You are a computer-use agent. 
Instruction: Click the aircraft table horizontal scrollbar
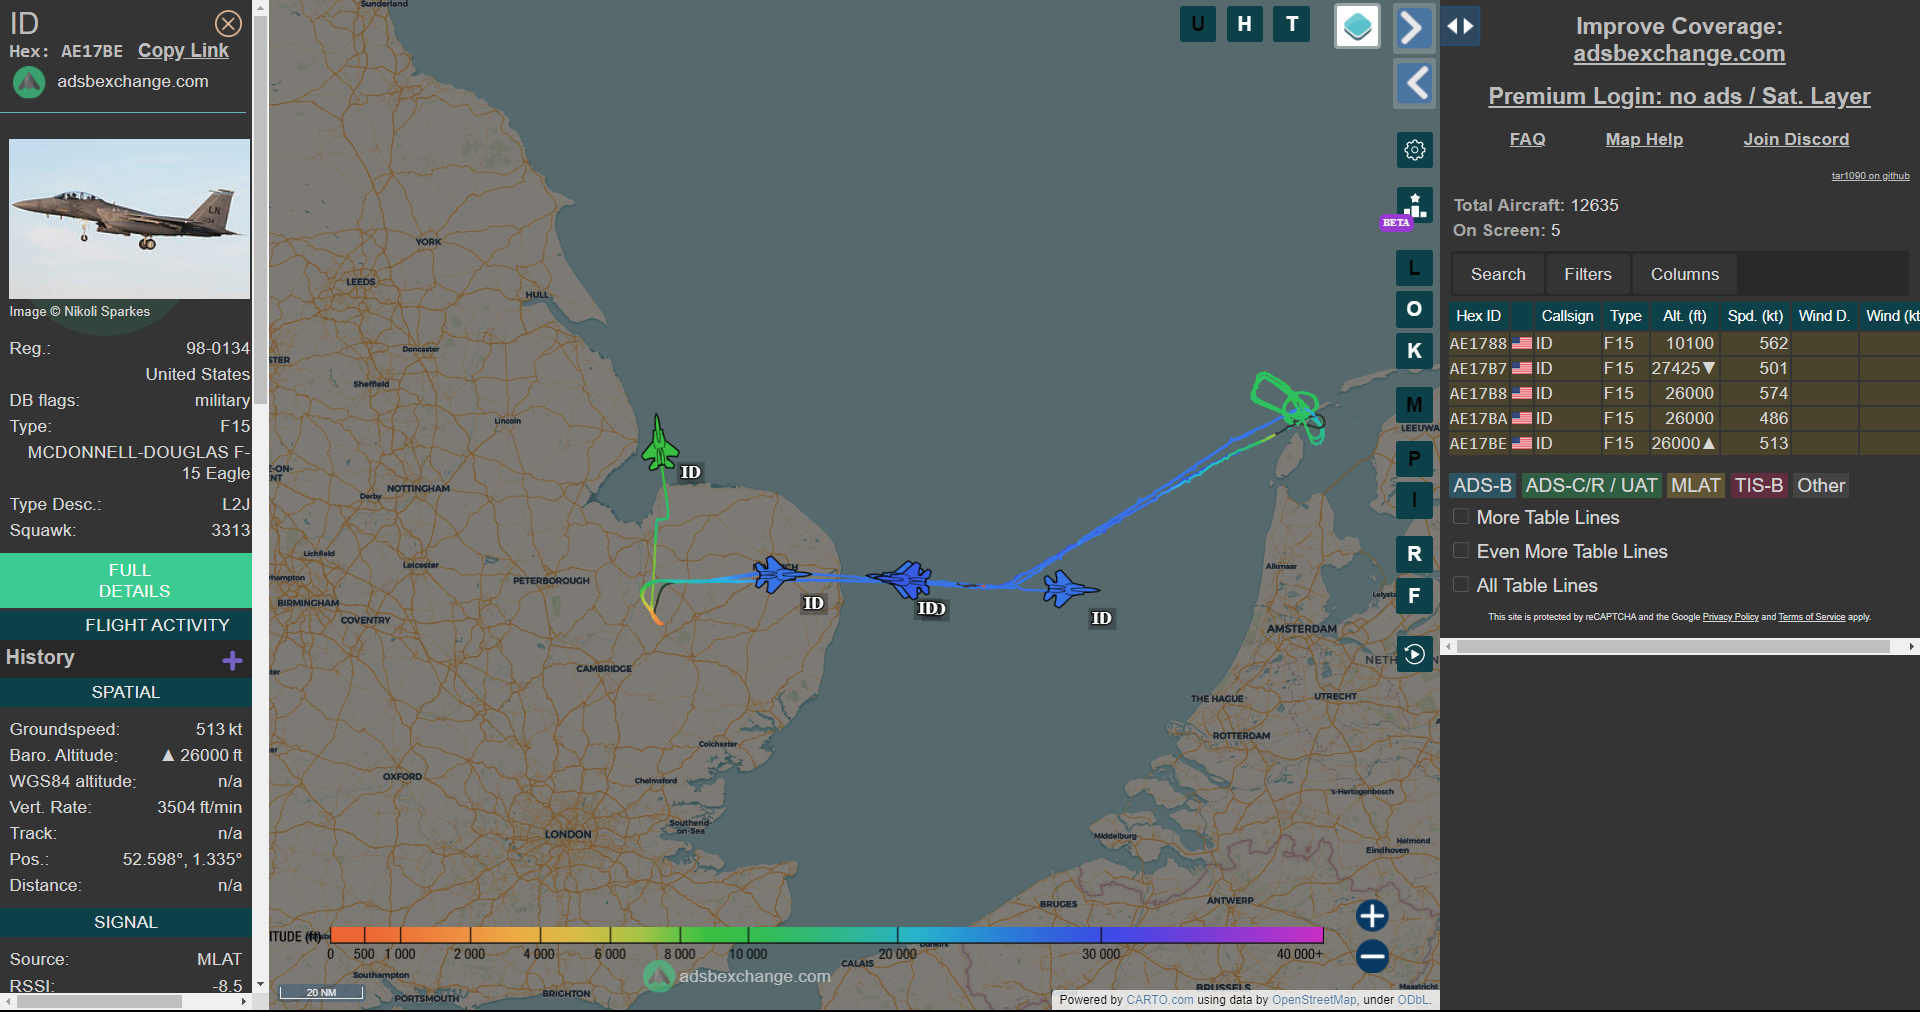pyautogui.click(x=1673, y=647)
